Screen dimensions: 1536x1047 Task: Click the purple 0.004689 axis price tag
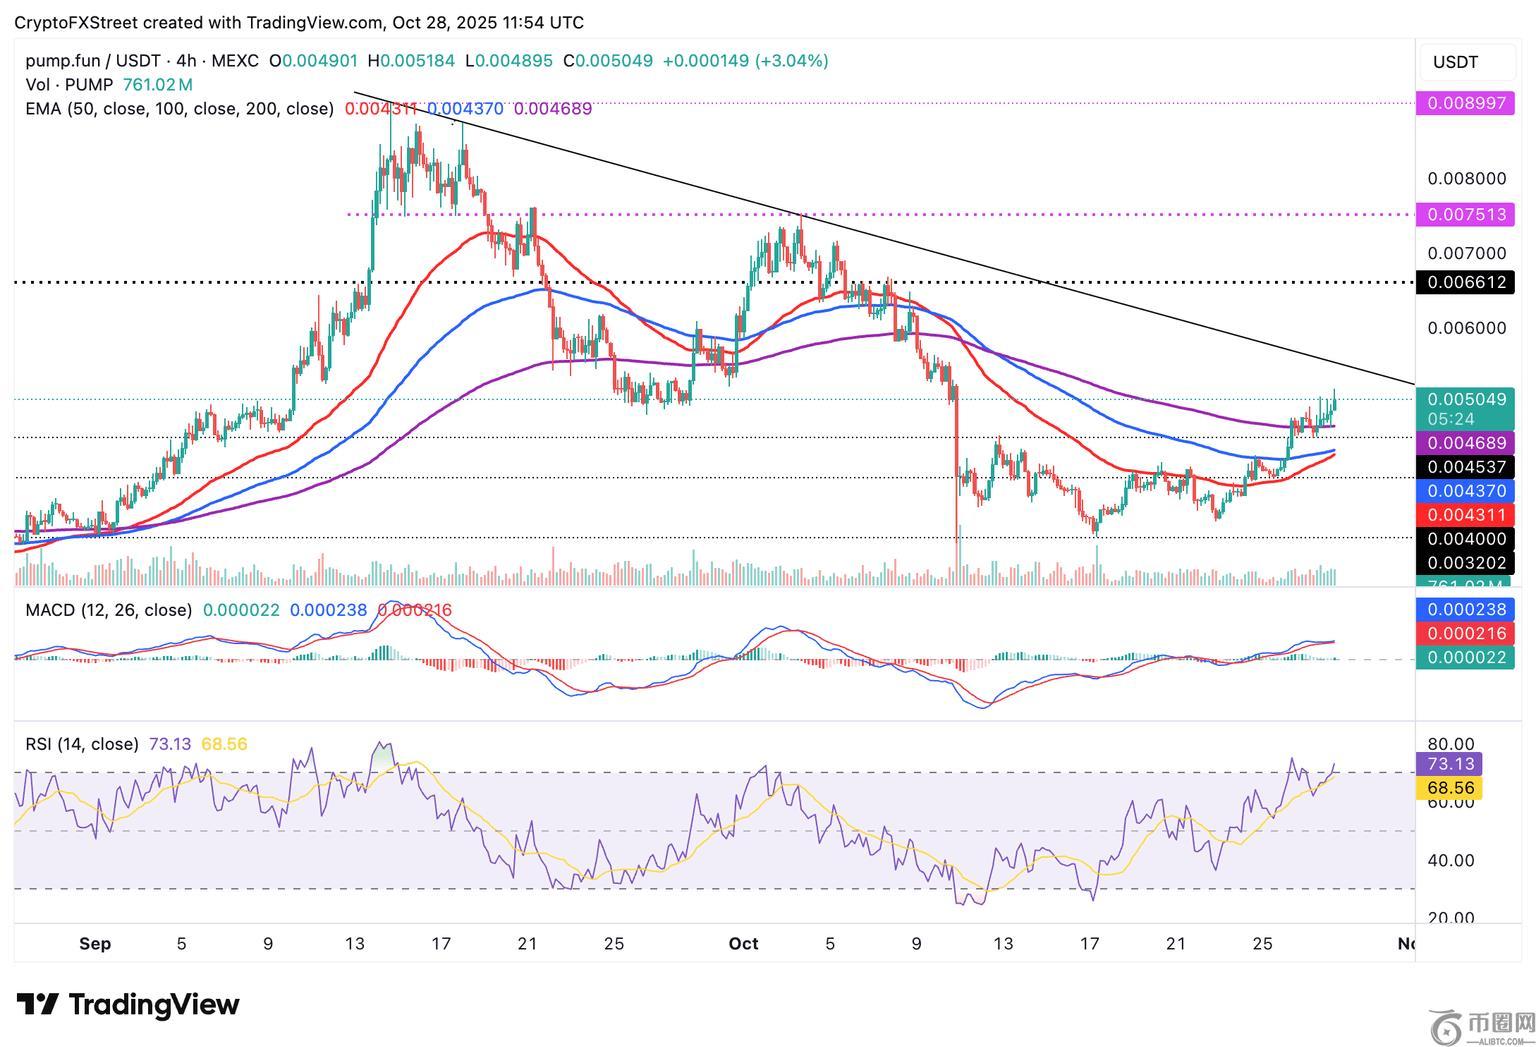pos(1465,443)
